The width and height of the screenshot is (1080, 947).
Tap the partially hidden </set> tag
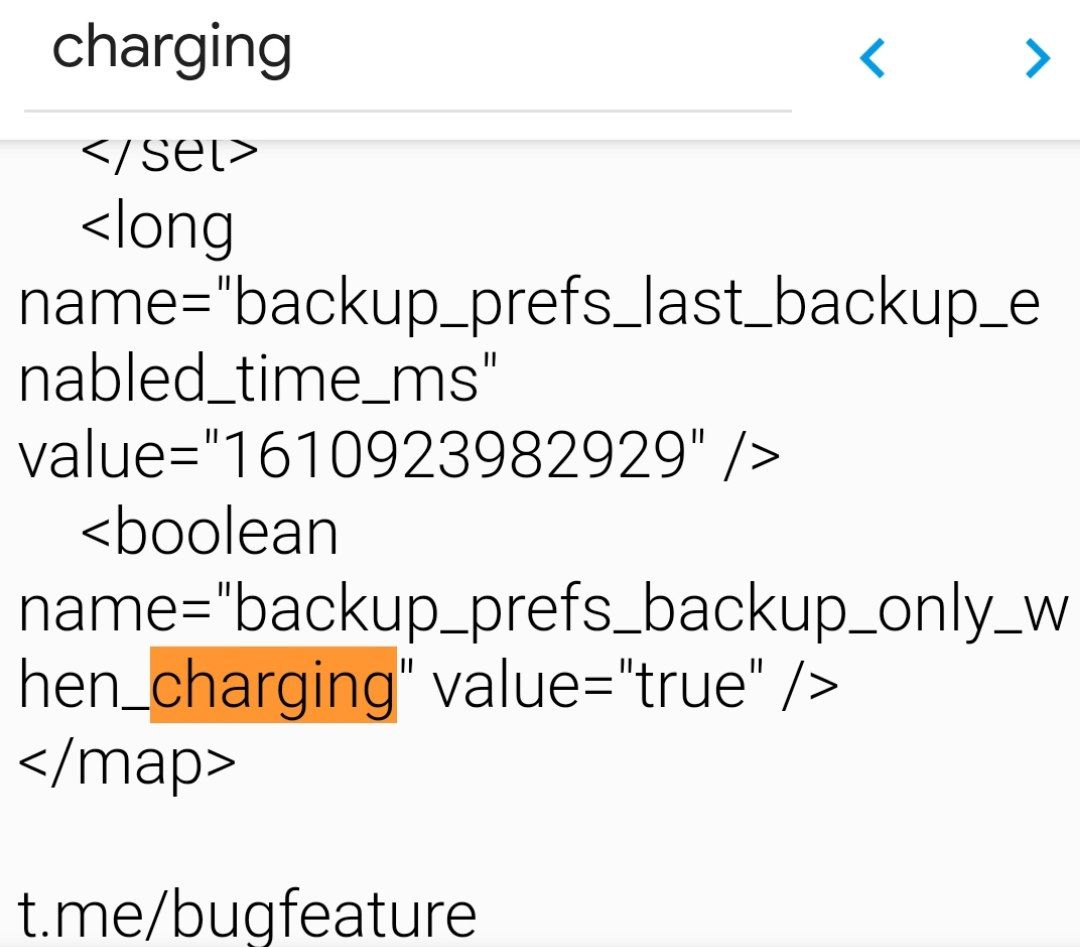169,153
